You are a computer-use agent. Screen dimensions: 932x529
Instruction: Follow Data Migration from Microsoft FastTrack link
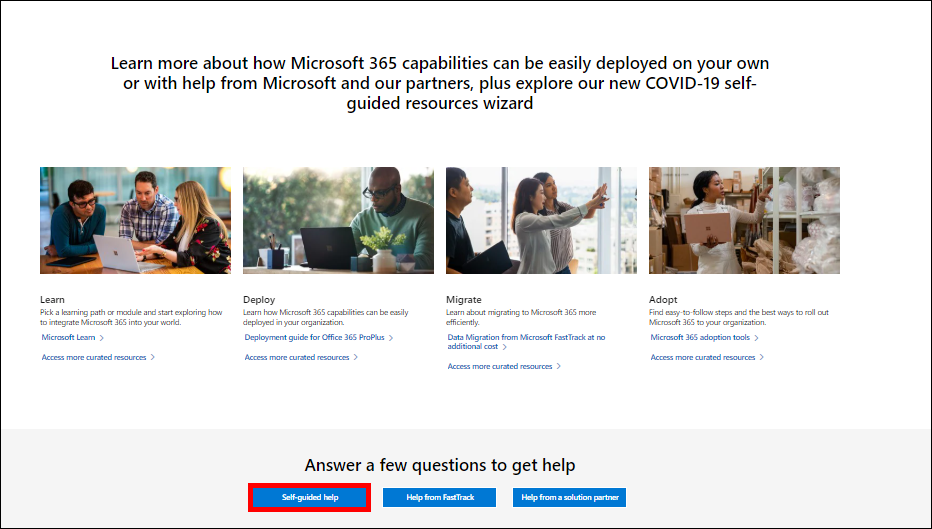click(526, 342)
